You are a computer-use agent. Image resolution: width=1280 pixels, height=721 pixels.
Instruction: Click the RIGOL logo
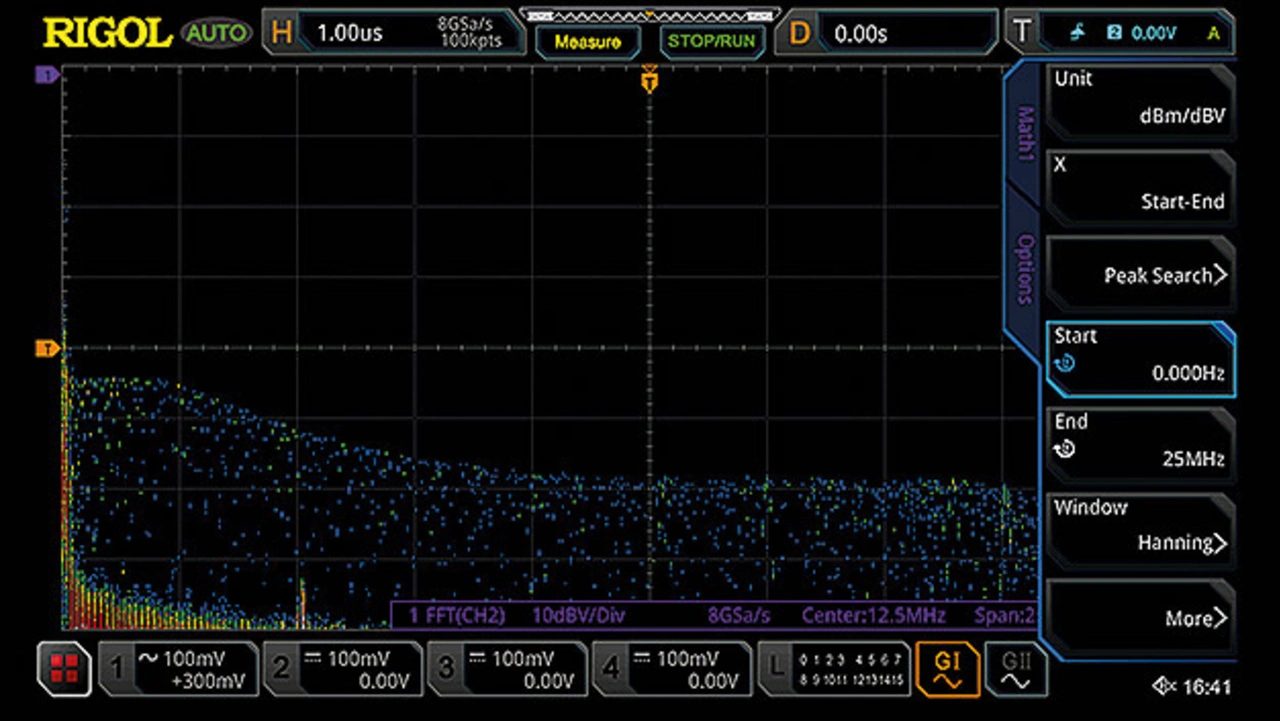tap(108, 33)
